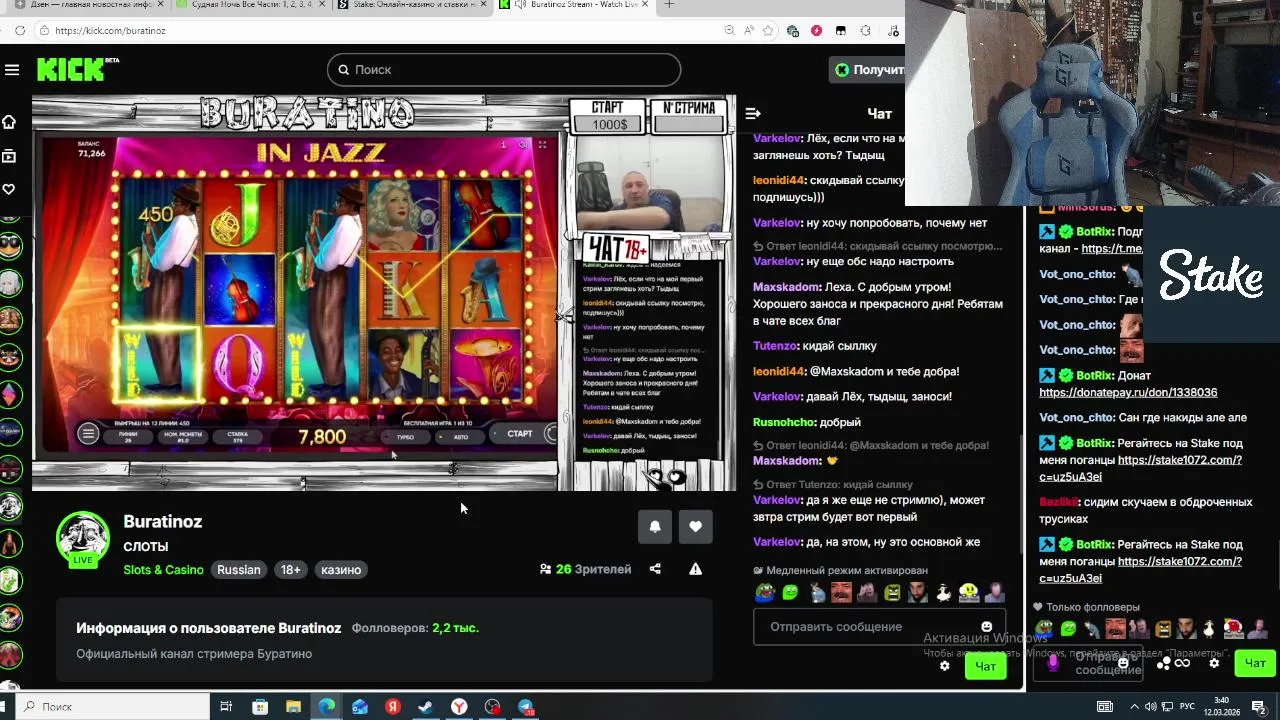Send message with left green Чат button
This screenshot has width=1280, height=720.
985,666
